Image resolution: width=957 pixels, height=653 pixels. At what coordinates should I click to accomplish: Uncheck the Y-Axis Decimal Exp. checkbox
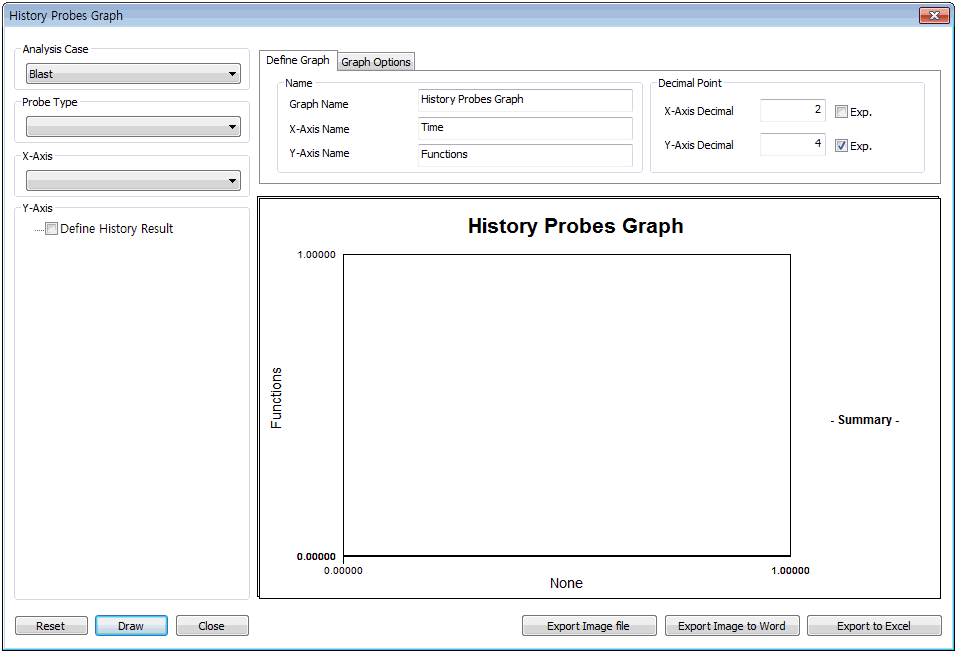842,145
